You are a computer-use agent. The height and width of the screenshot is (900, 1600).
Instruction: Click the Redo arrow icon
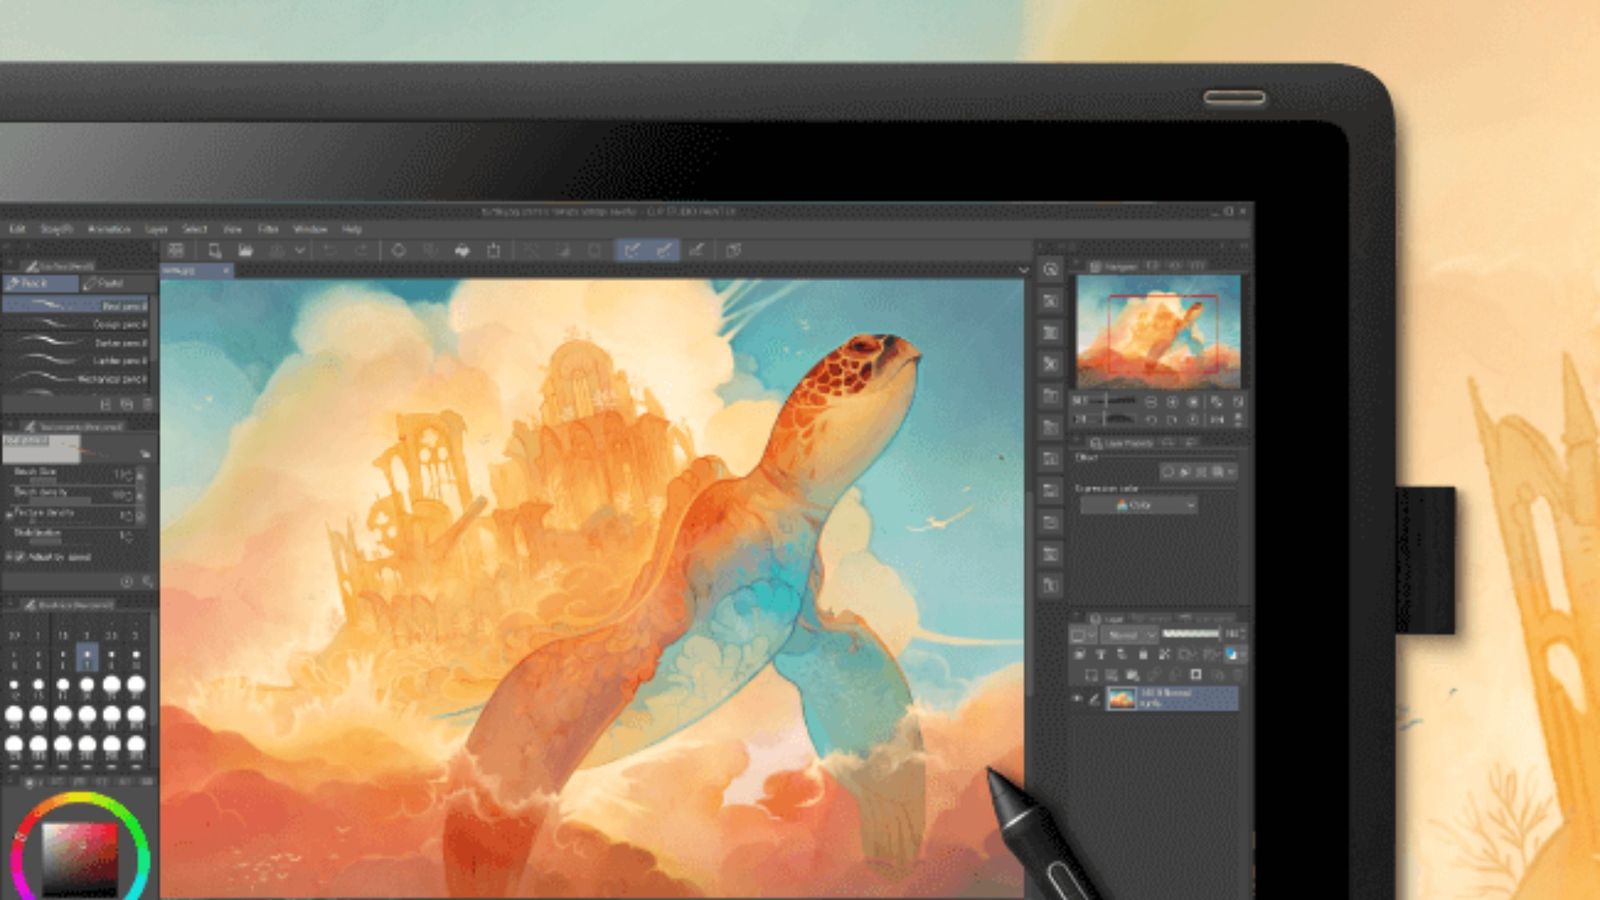click(x=361, y=250)
